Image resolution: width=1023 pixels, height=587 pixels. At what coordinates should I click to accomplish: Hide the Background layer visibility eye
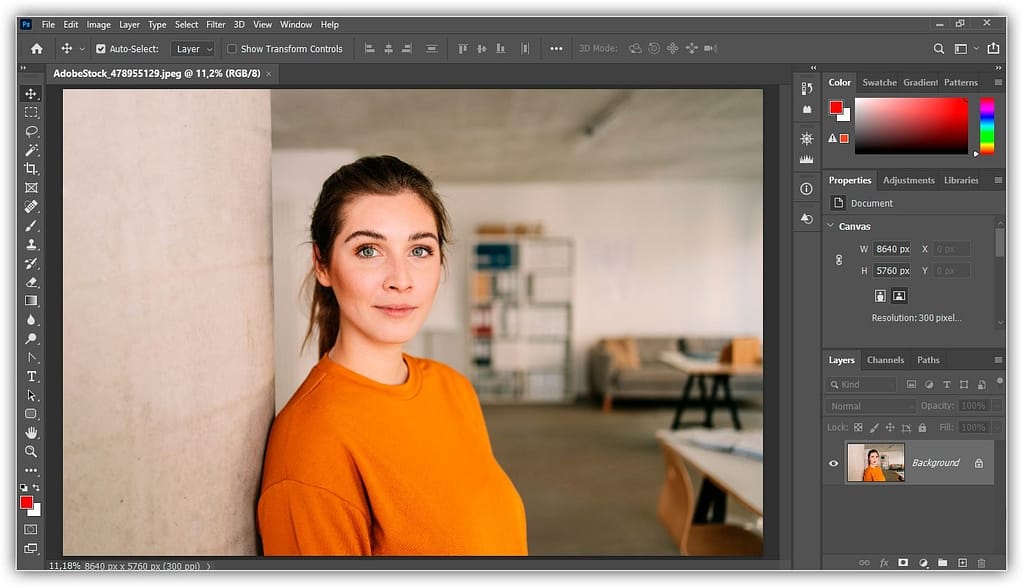[833, 463]
